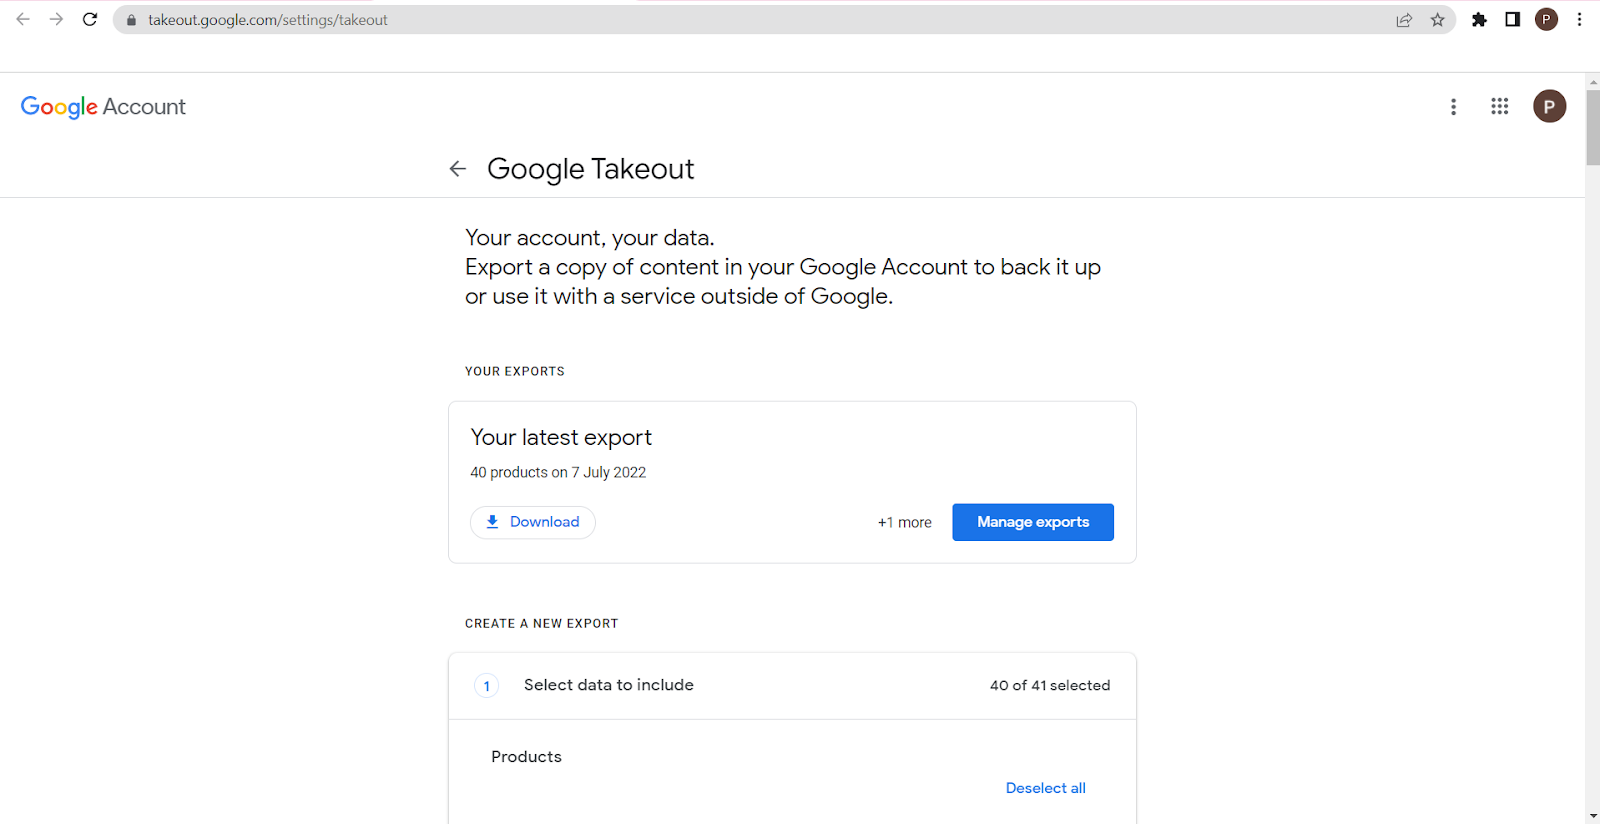Click the Manage exports button

tap(1032, 522)
